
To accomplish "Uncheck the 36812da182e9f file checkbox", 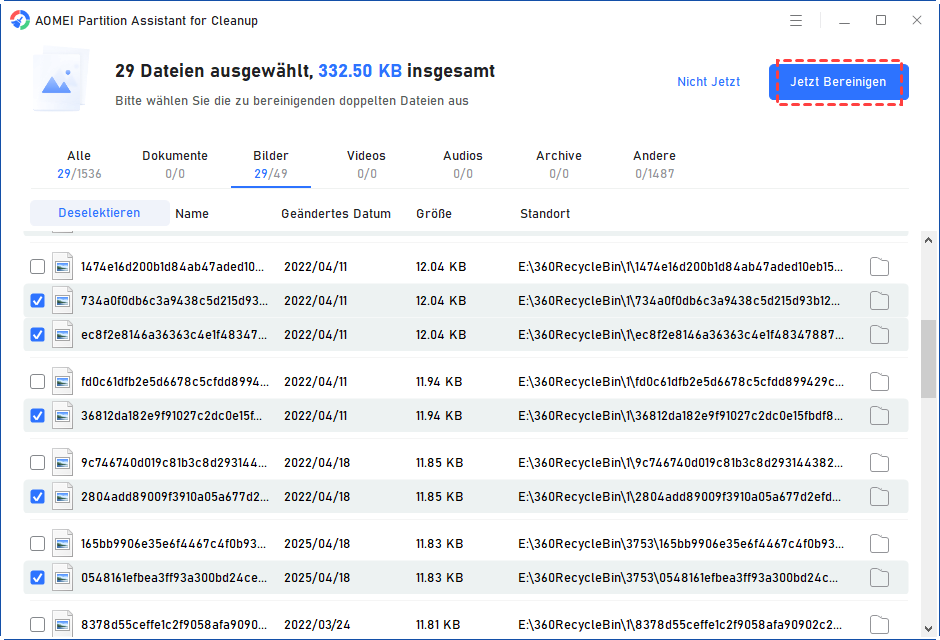I will point(37,415).
